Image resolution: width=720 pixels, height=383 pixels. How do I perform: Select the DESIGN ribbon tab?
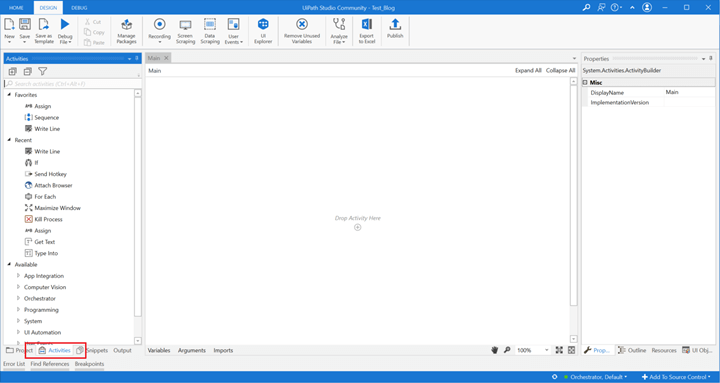[x=48, y=8]
